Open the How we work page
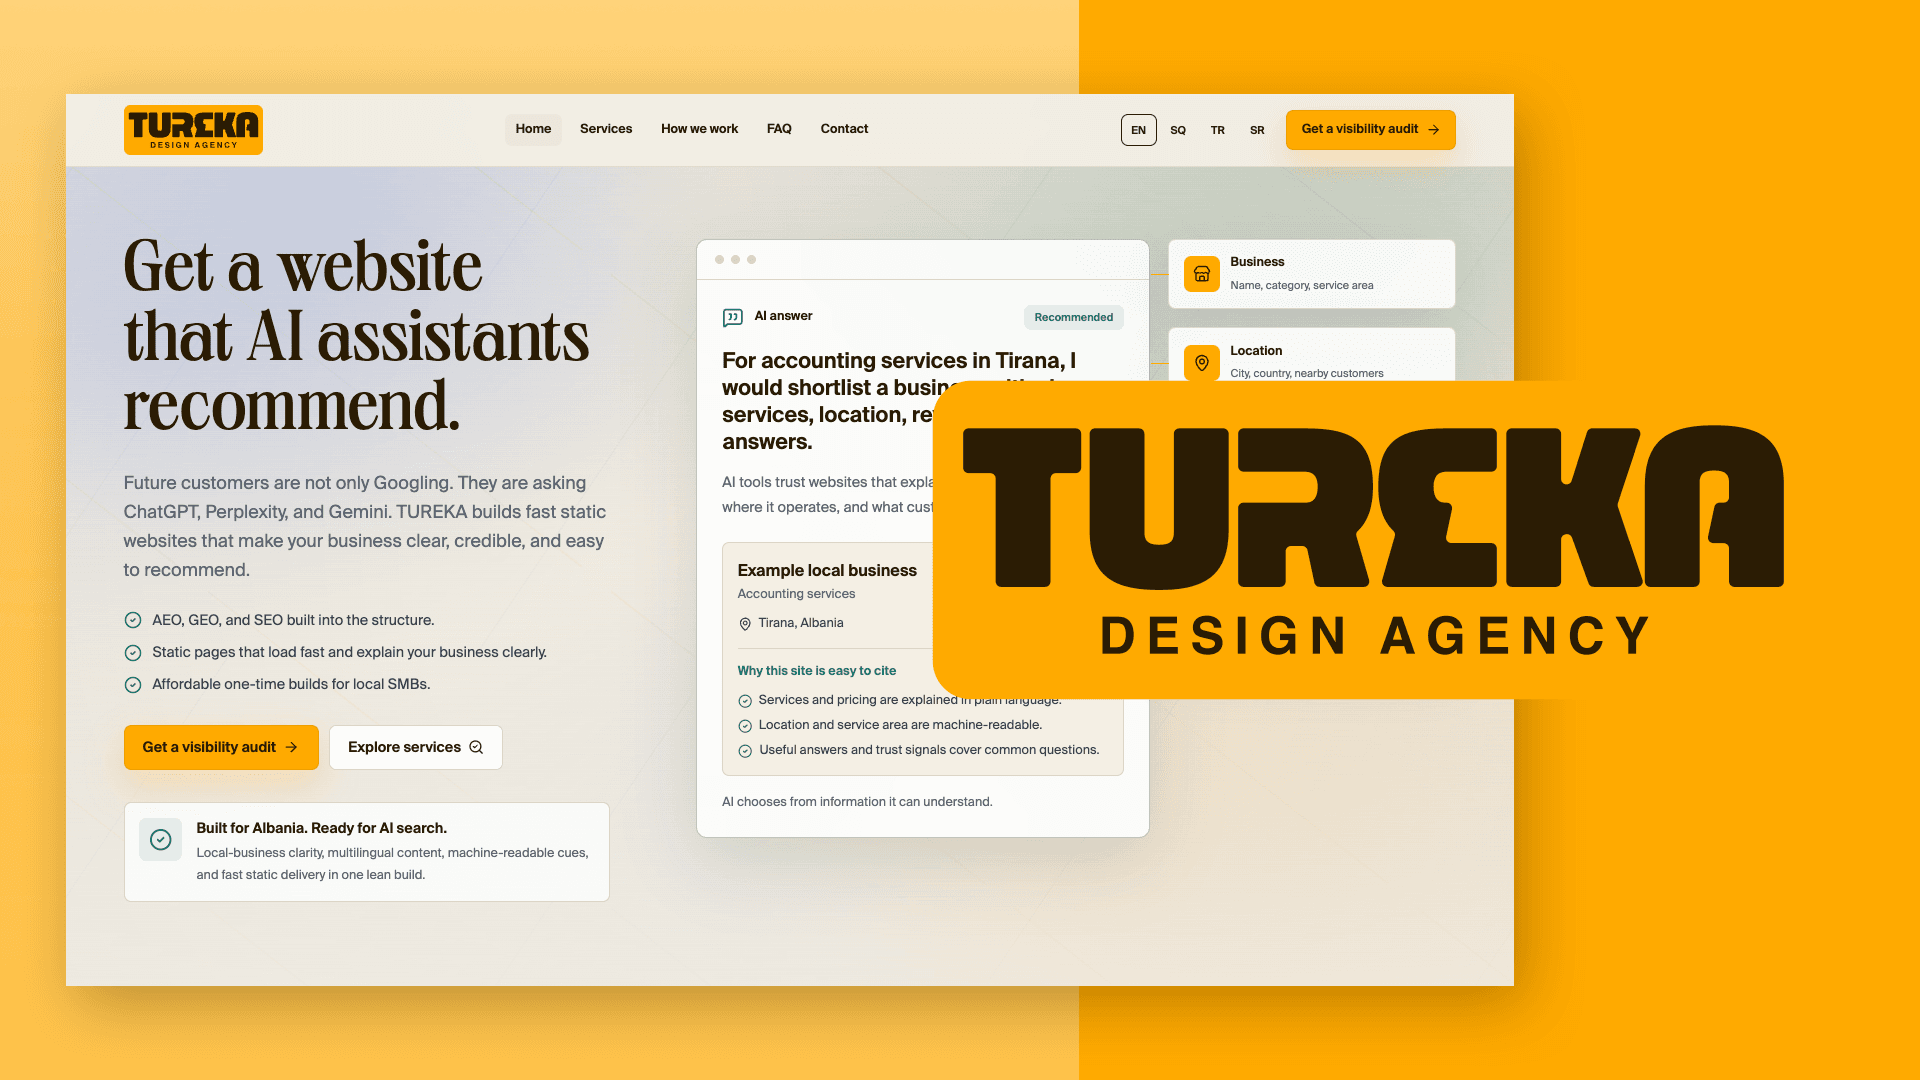The image size is (1920, 1080). (x=699, y=129)
